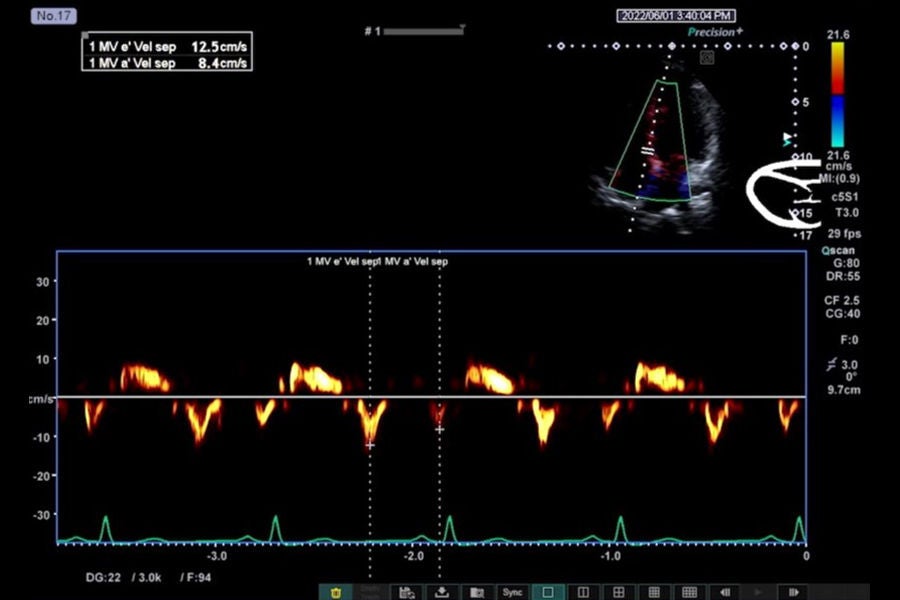The width and height of the screenshot is (900, 600).
Task: Select the MV e' Vel sep measurement row
Action: [167, 47]
